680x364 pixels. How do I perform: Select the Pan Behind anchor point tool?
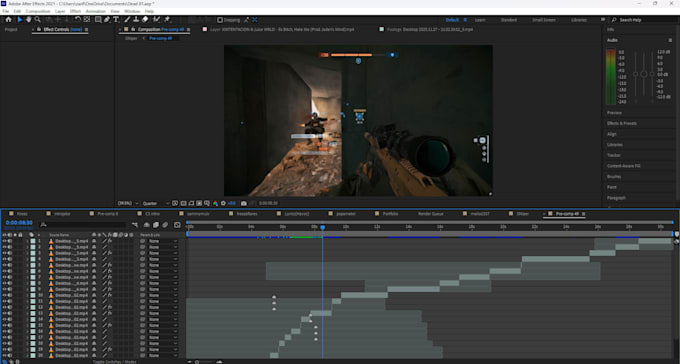click(87, 20)
